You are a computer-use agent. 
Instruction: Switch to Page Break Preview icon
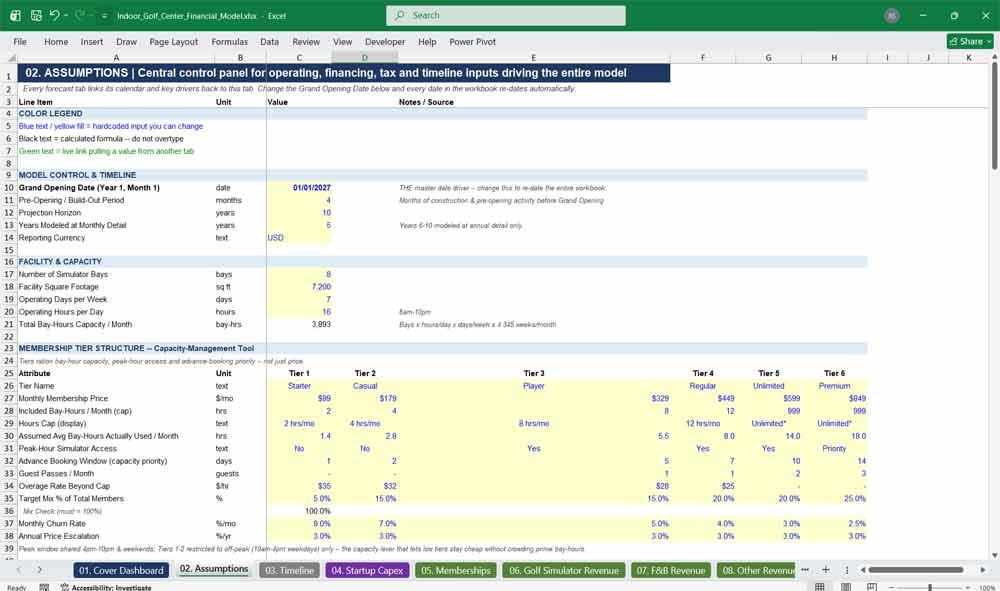[871, 587]
